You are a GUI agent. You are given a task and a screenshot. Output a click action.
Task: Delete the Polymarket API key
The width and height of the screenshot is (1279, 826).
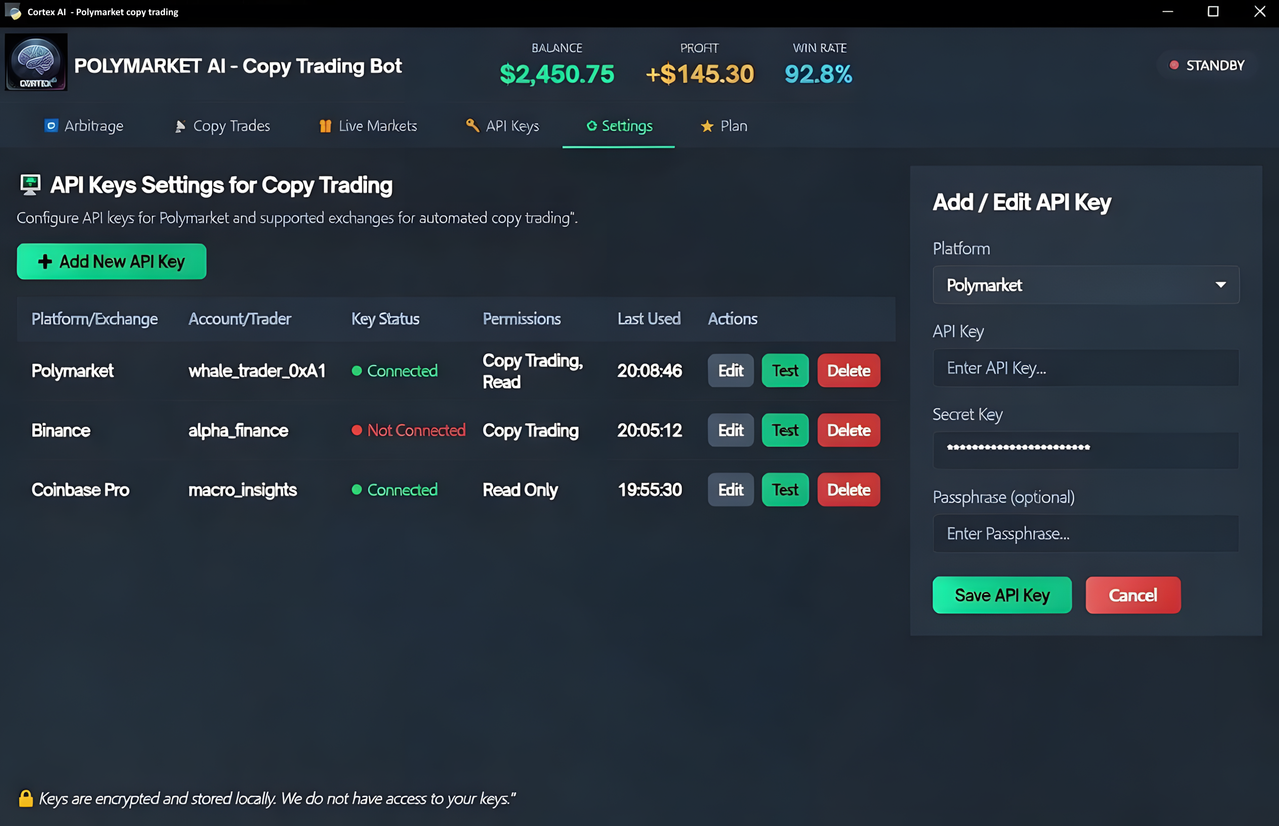click(849, 371)
